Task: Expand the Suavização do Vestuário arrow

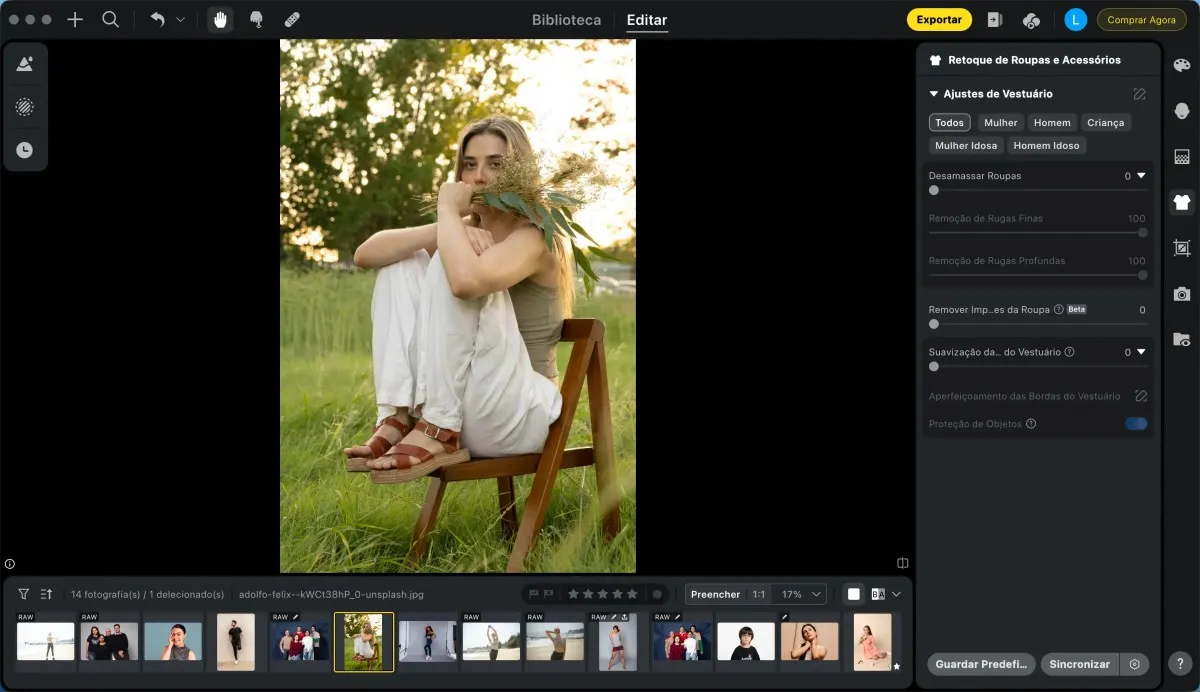Action: point(1141,352)
